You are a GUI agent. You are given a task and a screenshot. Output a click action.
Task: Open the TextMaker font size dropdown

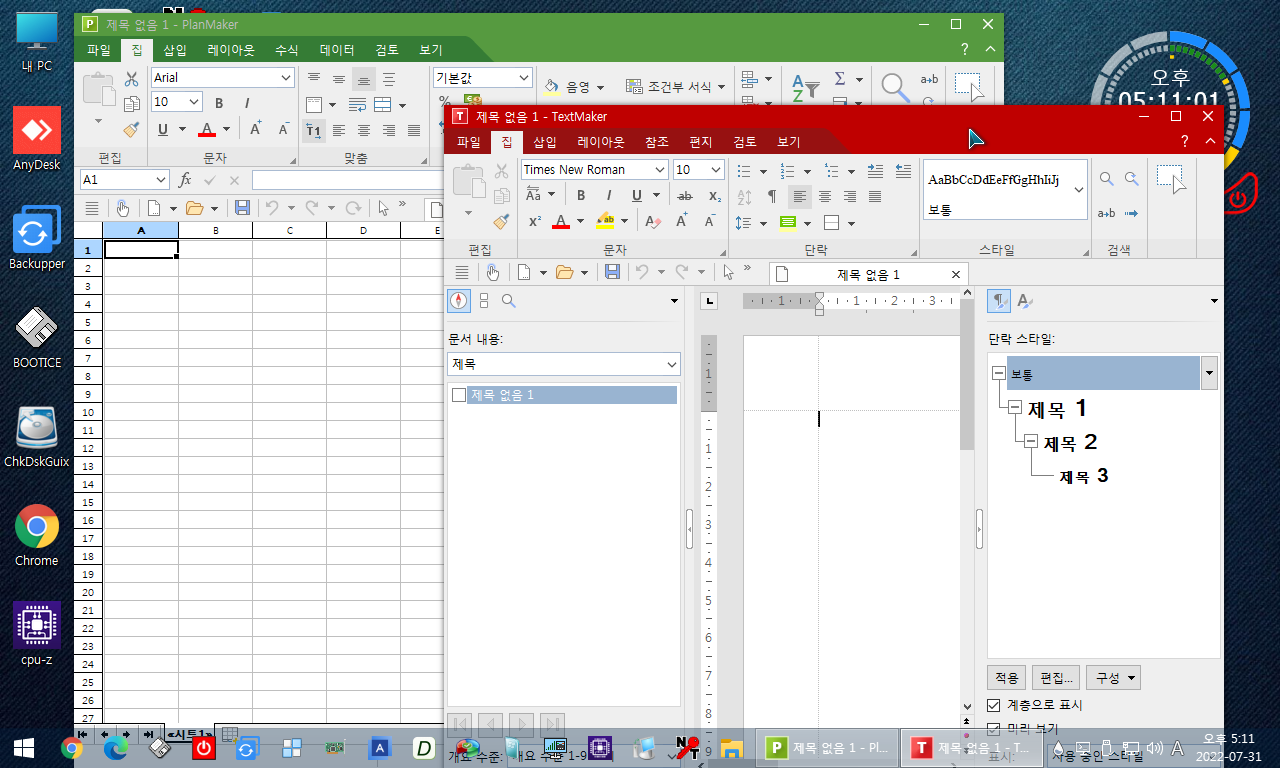click(x=715, y=170)
